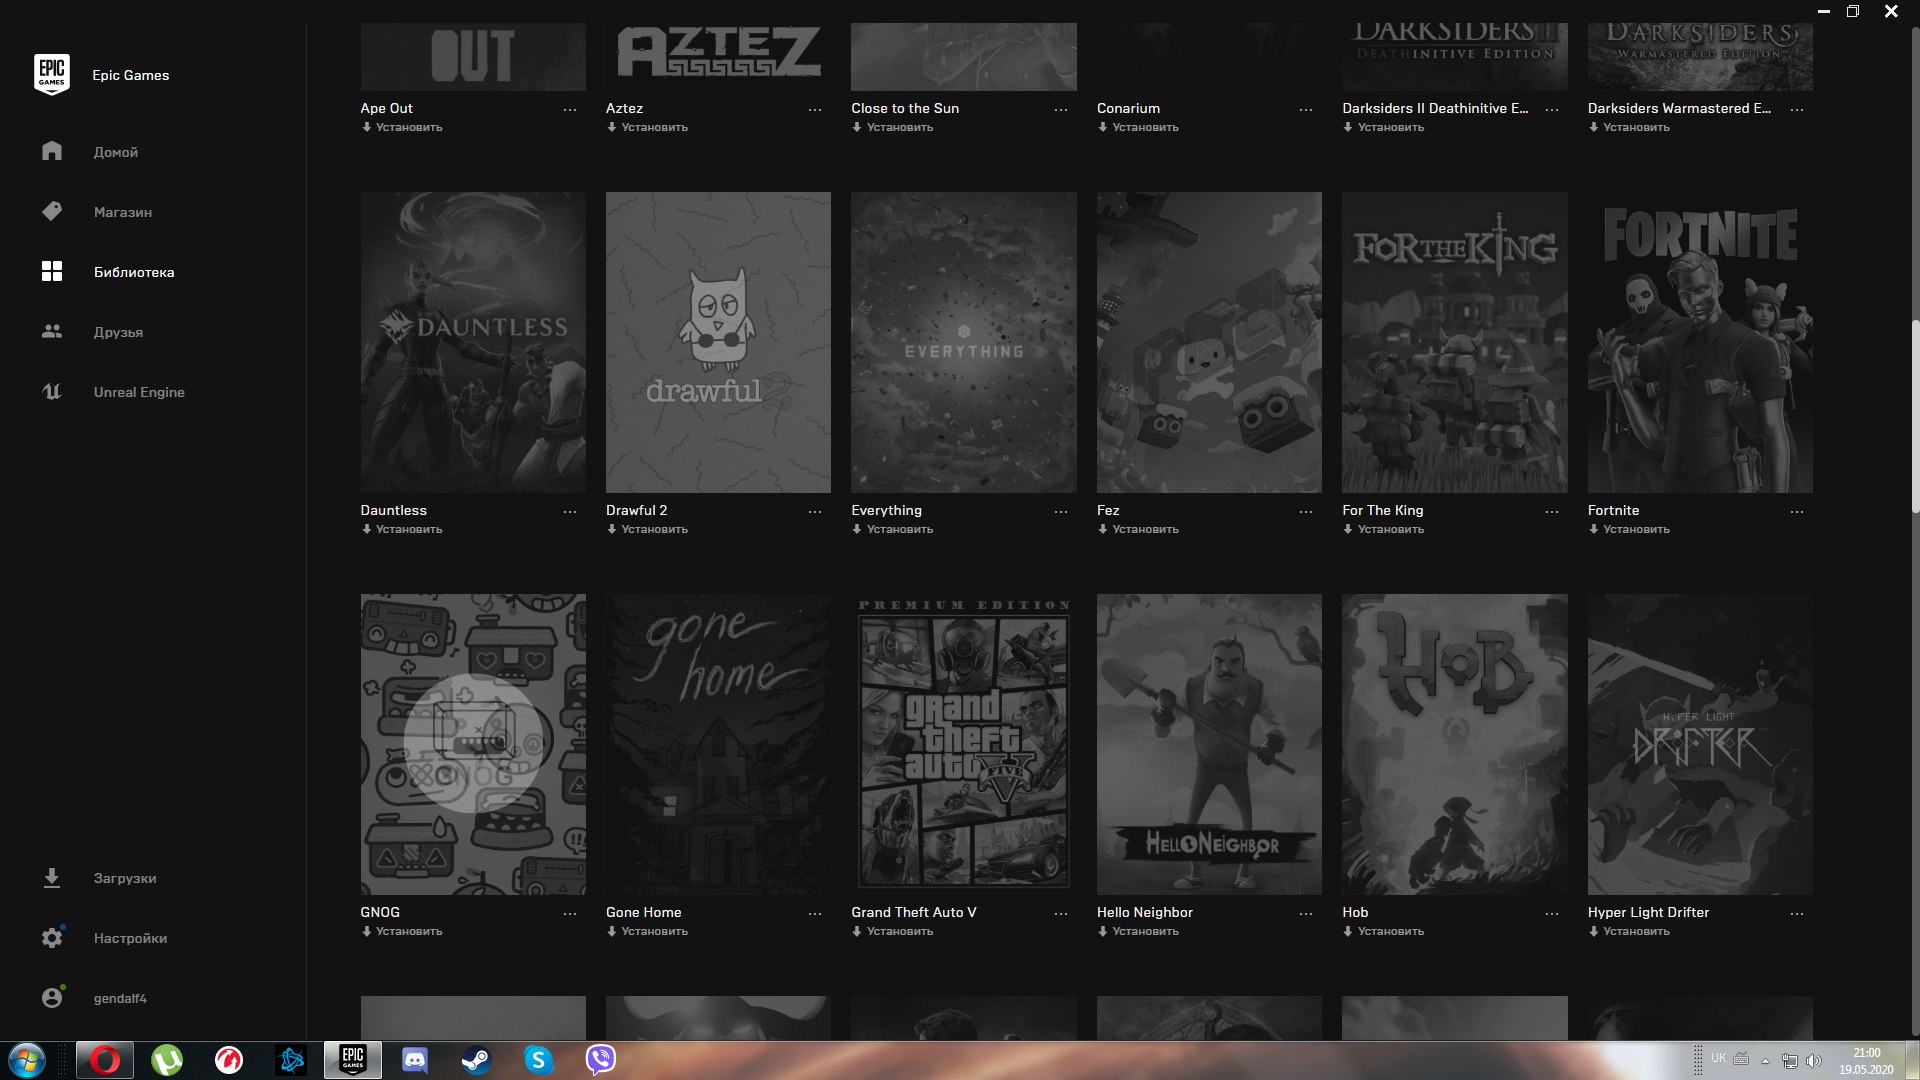The height and width of the screenshot is (1080, 1920).
Task: Open options menu for Hyper Light Drifter
Action: (1797, 914)
